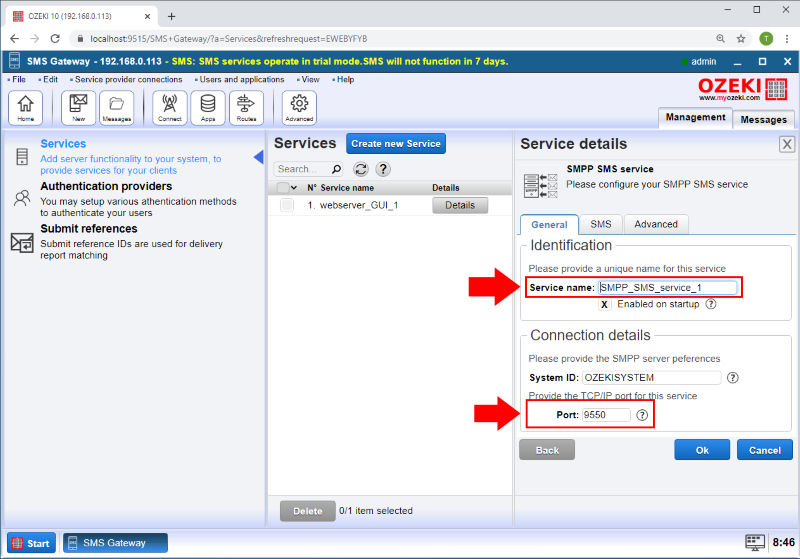Click the Services server icon in sidebar
Viewport: 800px width, 559px height.
pos(22,157)
